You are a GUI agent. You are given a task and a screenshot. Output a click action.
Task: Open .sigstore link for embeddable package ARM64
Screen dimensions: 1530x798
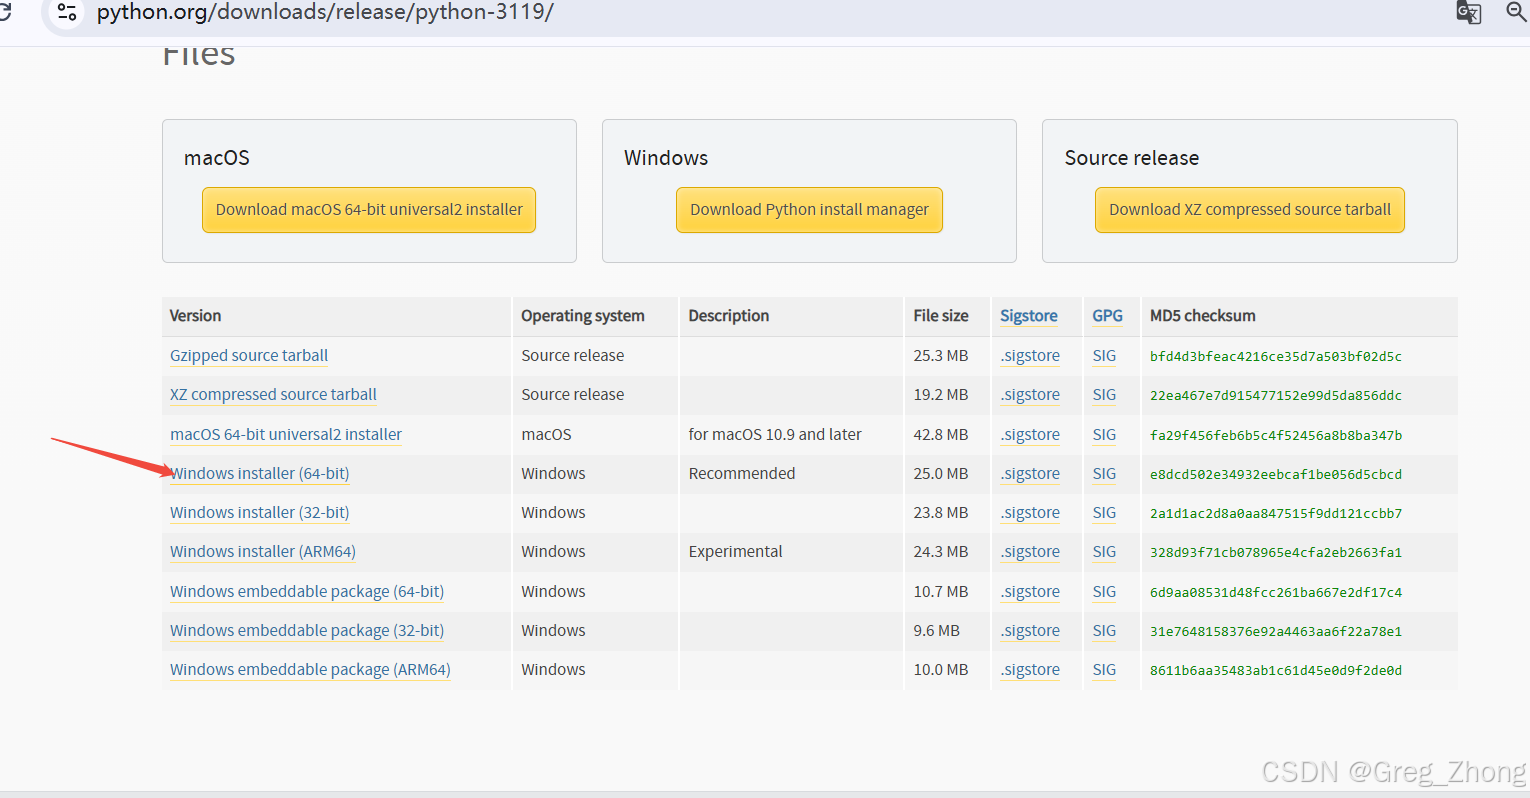[1030, 670]
